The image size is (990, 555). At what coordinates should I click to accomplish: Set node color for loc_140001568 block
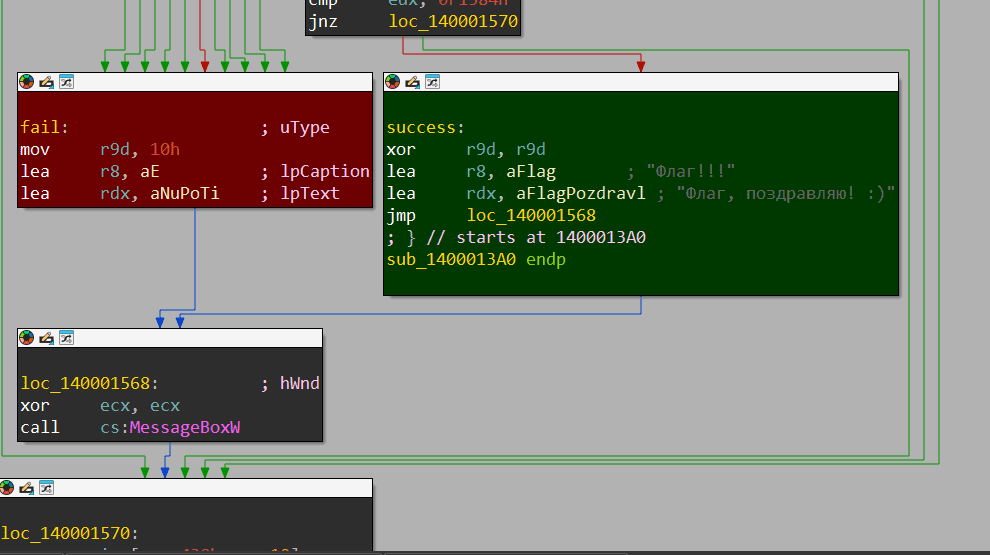[x=27, y=338]
